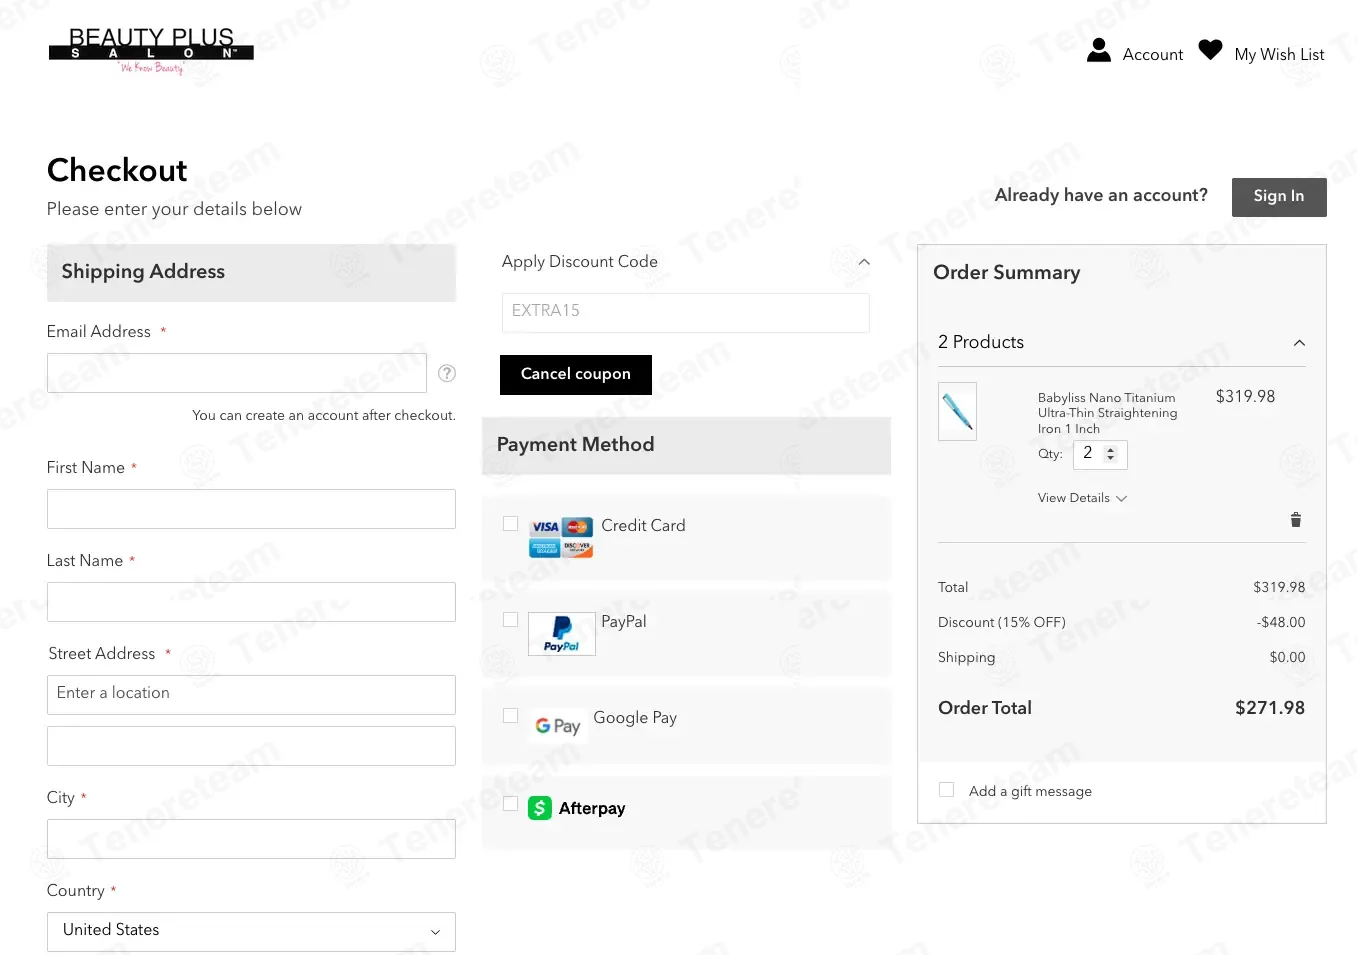Viewport: 1357px width, 955px height.
Task: Click the Discount (15% OFF) label
Action: click(x=1002, y=622)
